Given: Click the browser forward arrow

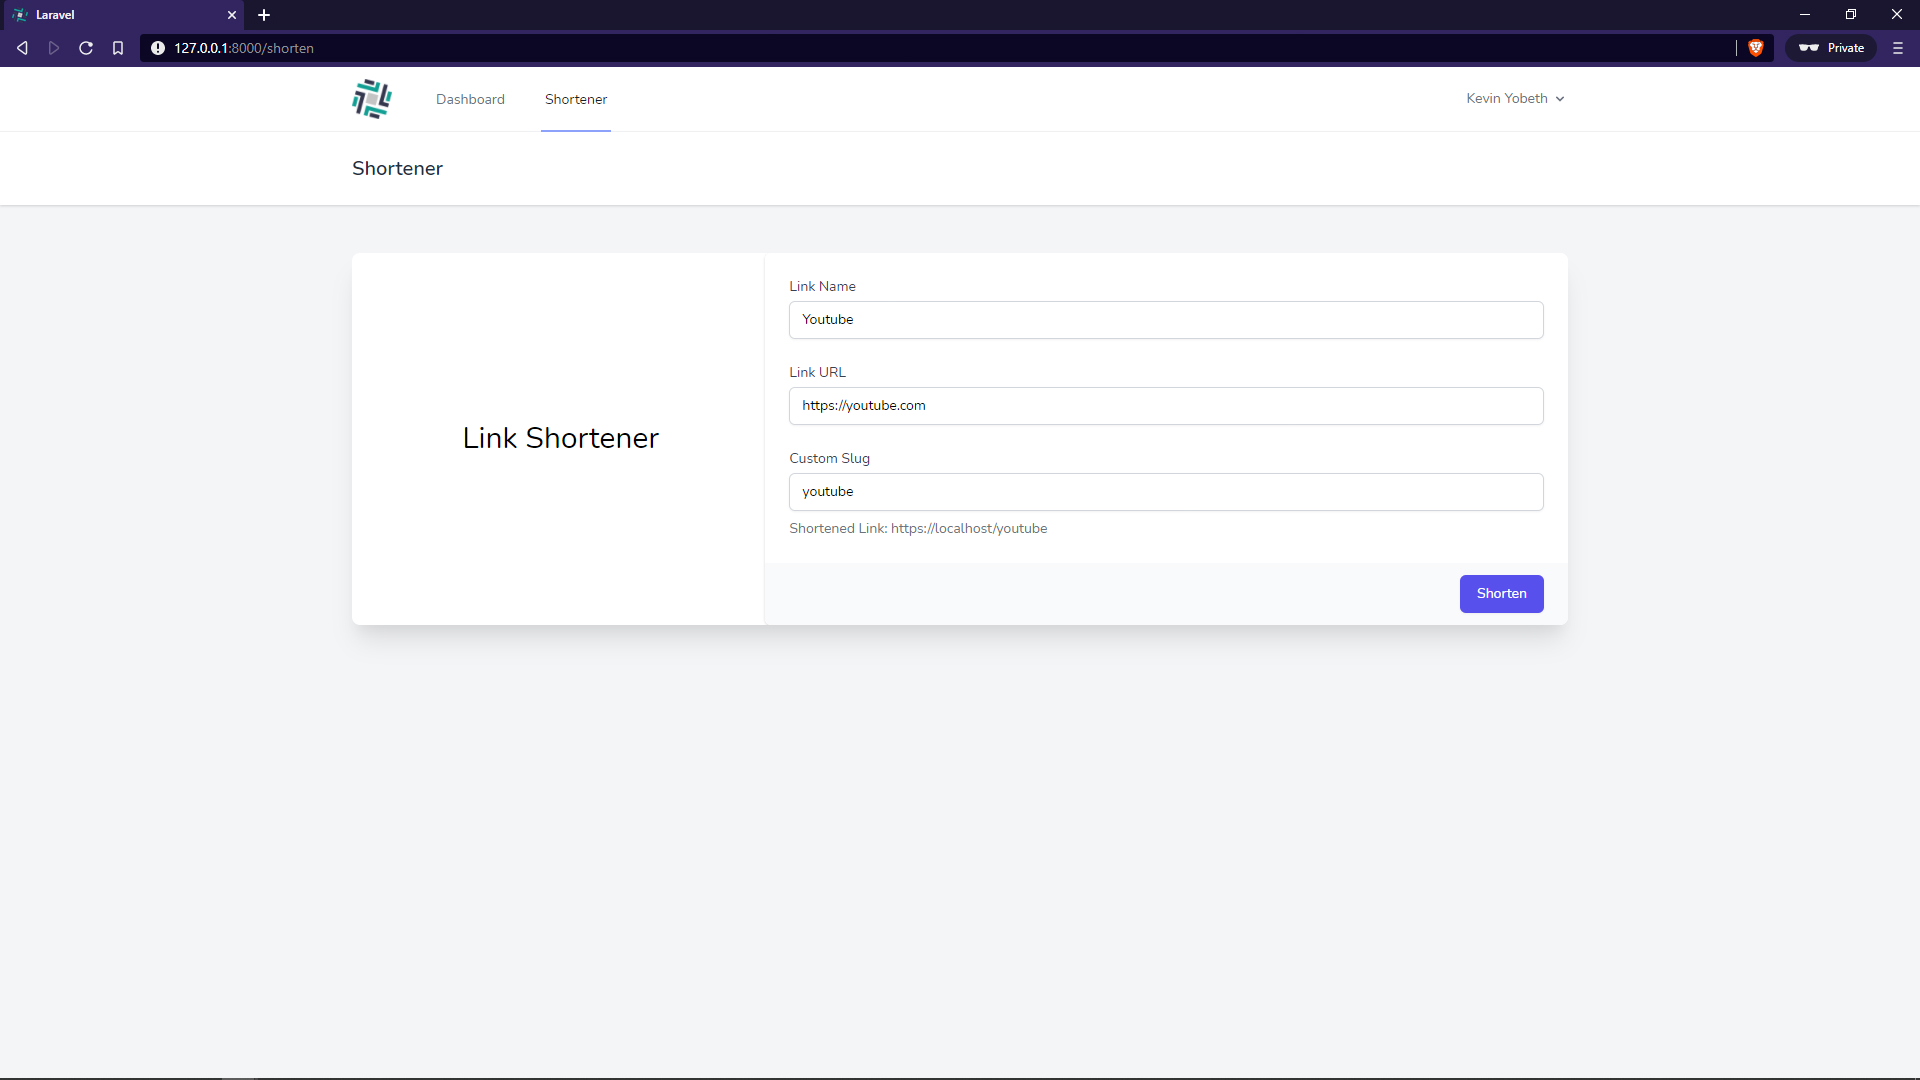Looking at the screenshot, I should (x=54, y=48).
